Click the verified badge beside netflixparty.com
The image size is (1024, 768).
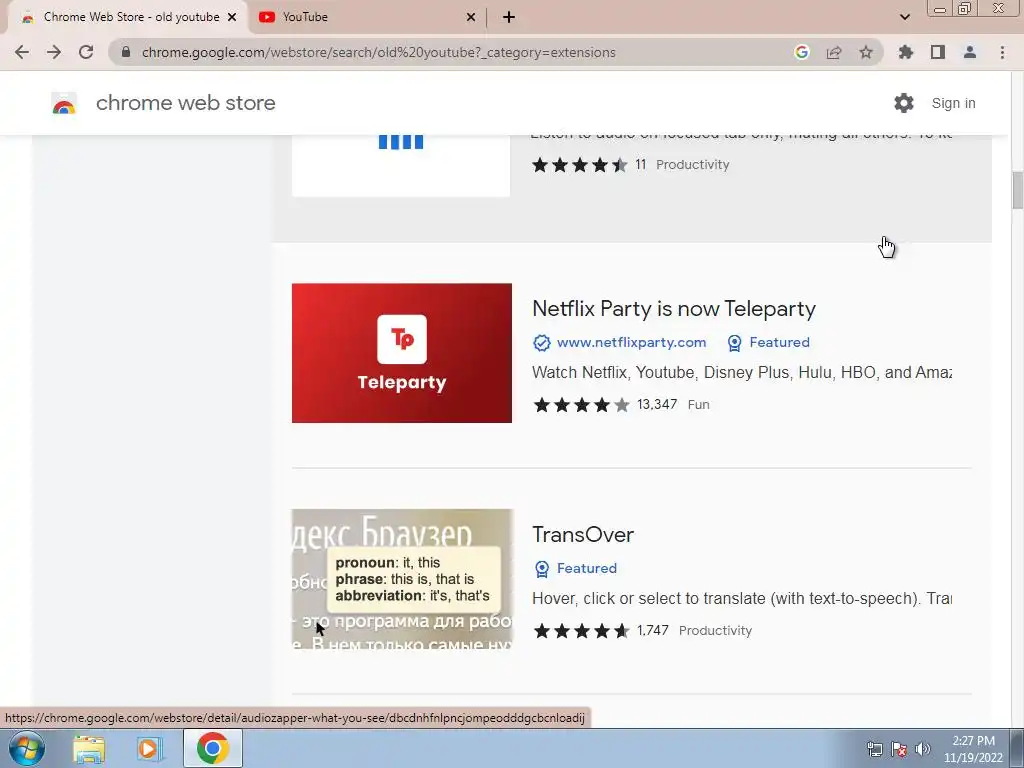click(541, 343)
